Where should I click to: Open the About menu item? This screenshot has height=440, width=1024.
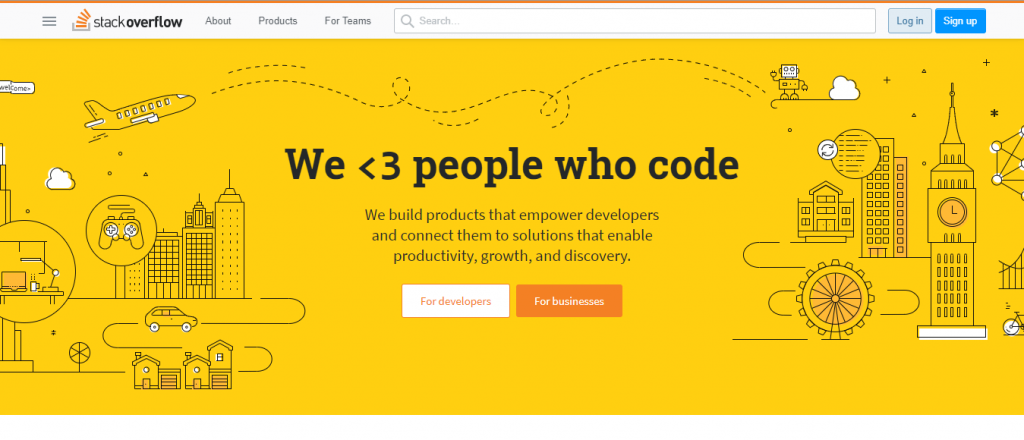218,21
